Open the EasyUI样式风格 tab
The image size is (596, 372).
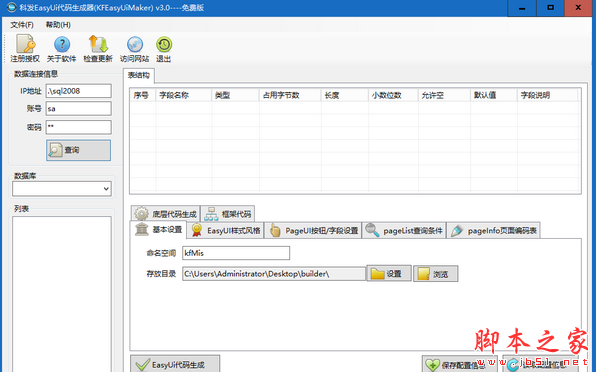[x=226, y=230]
